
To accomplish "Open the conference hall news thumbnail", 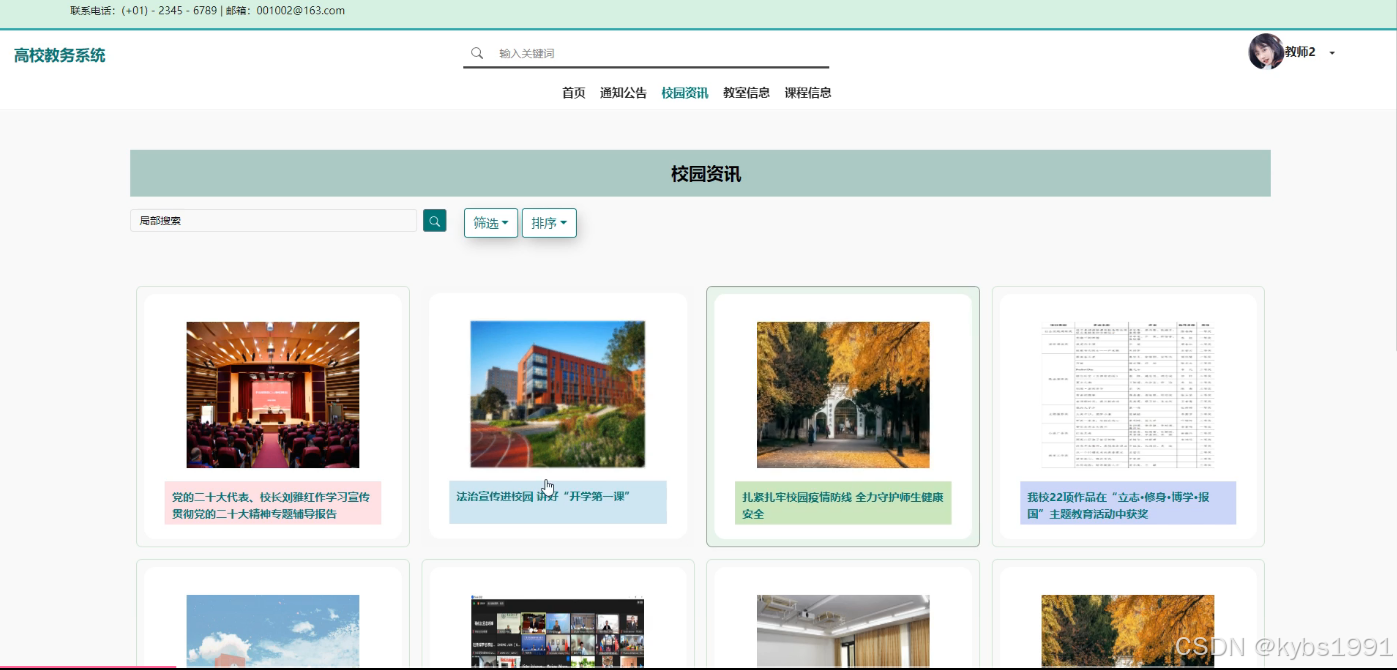I will click(x=273, y=395).
